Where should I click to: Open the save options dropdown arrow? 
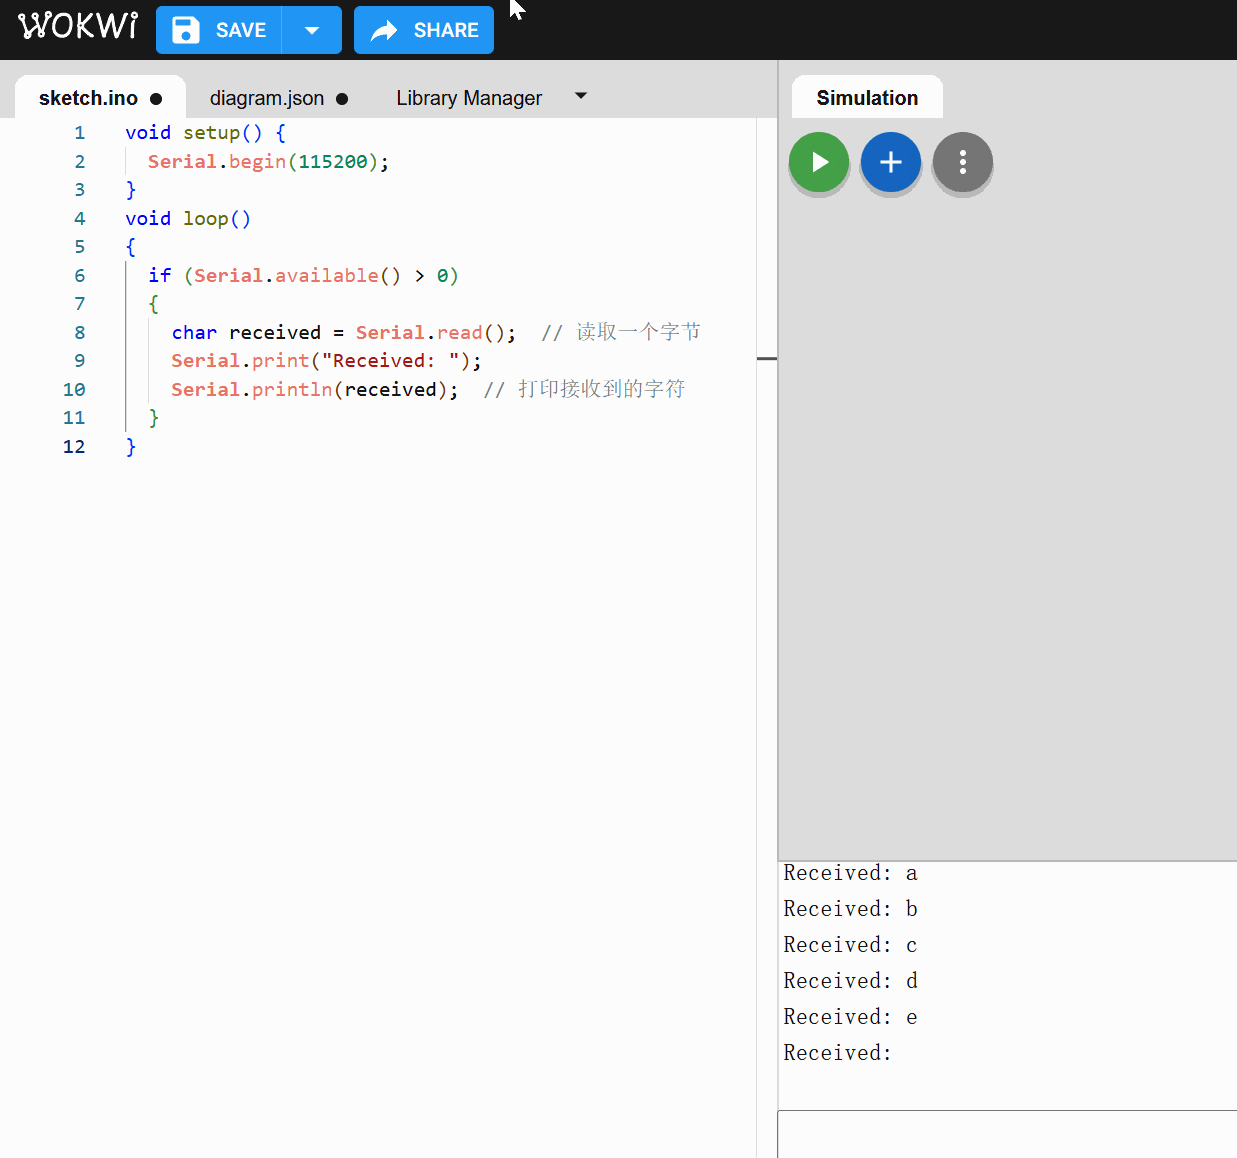(x=312, y=30)
